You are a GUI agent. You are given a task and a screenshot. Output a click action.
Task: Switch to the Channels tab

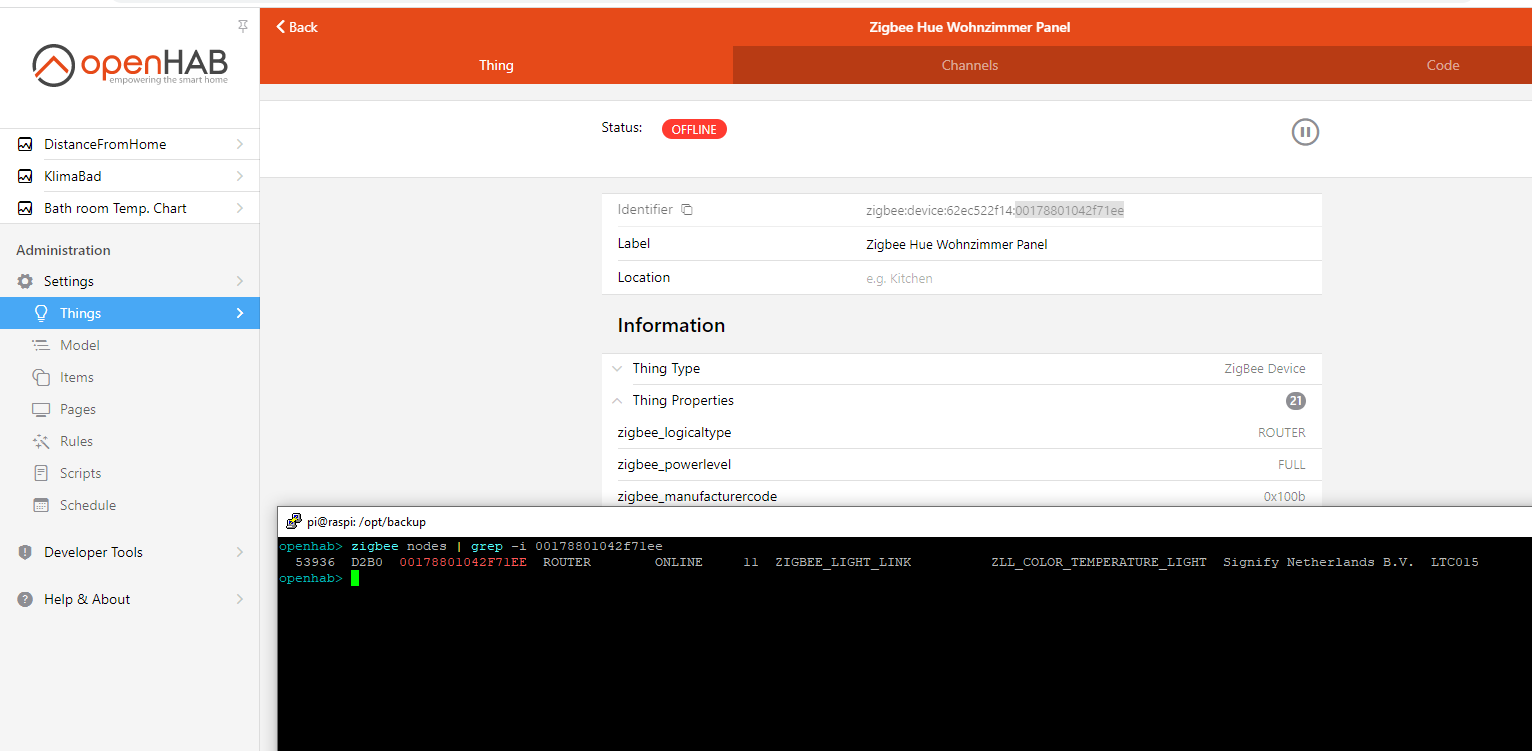point(969,65)
